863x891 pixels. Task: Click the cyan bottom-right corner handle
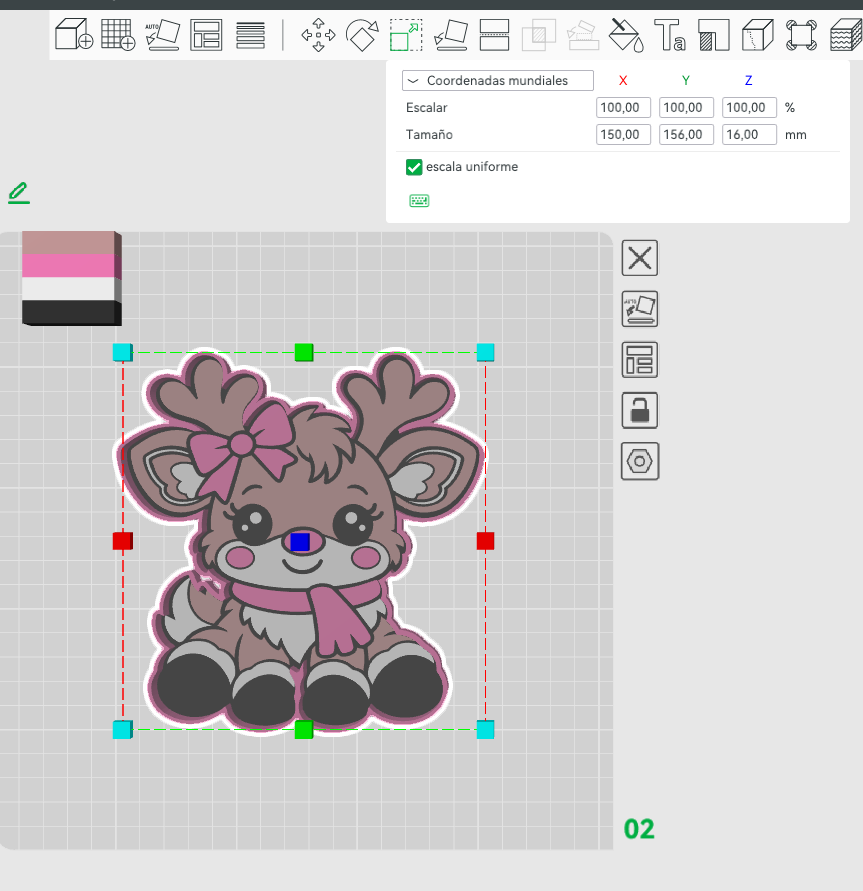tap(485, 730)
